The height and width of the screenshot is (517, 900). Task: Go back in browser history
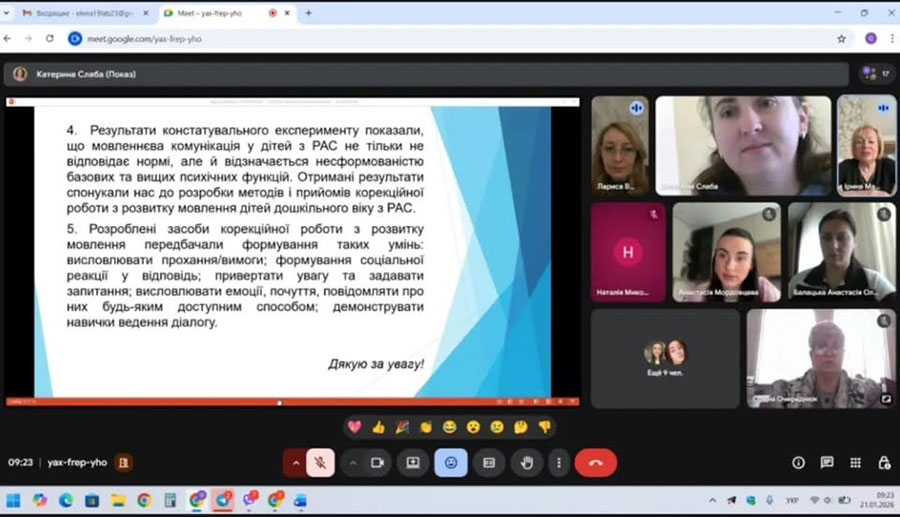pyautogui.click(x=7, y=38)
